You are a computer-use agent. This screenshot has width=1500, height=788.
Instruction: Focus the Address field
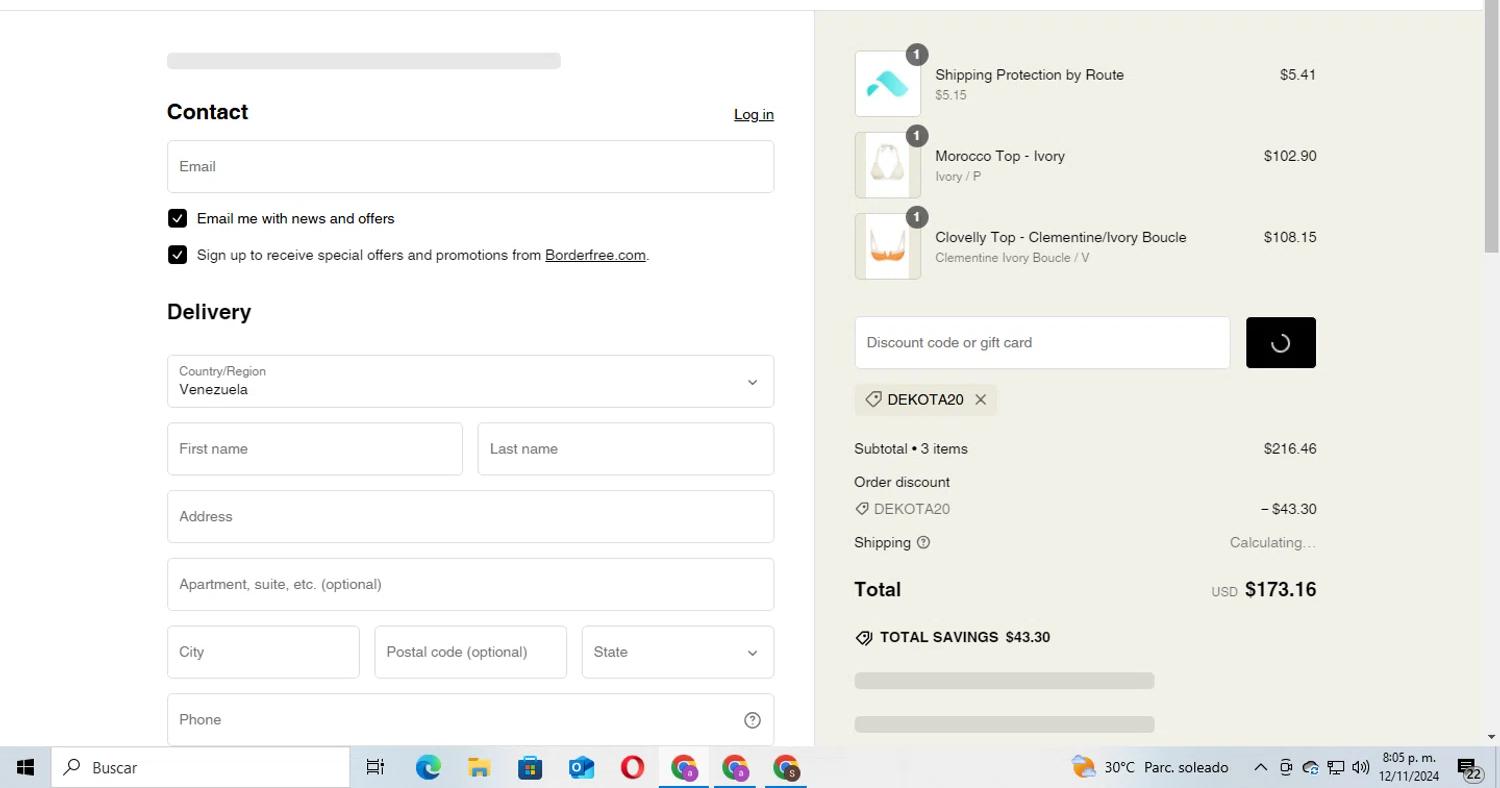[470, 517]
